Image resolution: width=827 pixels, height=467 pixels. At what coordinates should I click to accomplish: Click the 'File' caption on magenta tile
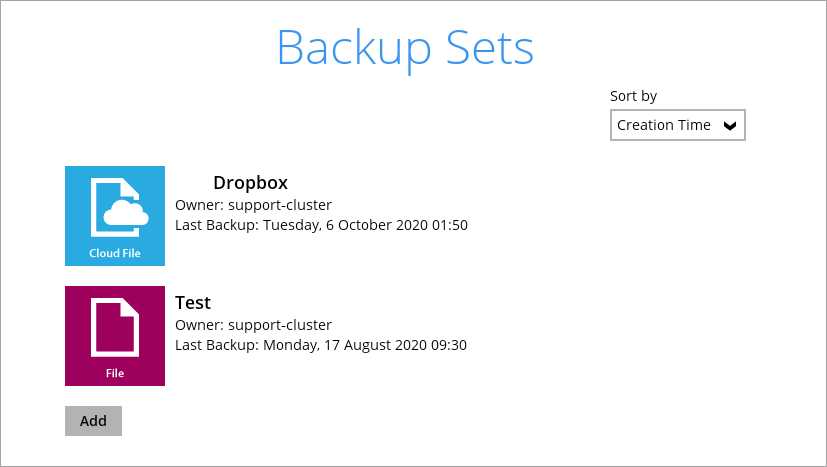click(115, 373)
